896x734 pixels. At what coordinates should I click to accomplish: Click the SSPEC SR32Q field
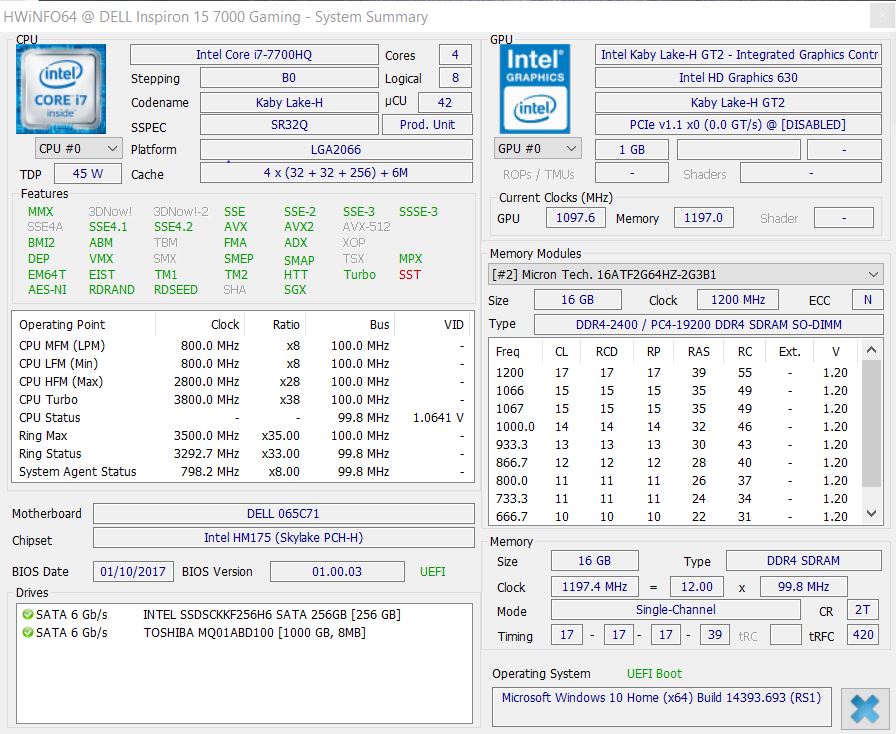289,125
